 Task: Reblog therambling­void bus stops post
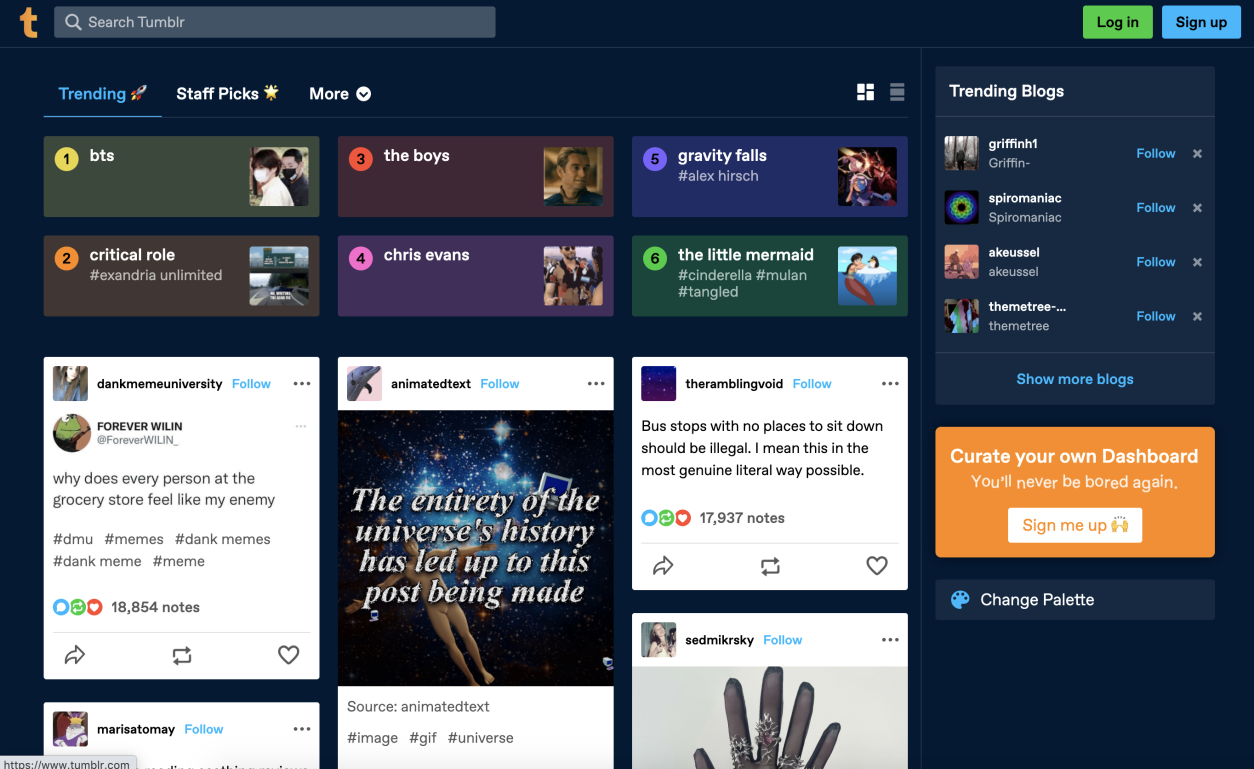pyautogui.click(x=770, y=566)
